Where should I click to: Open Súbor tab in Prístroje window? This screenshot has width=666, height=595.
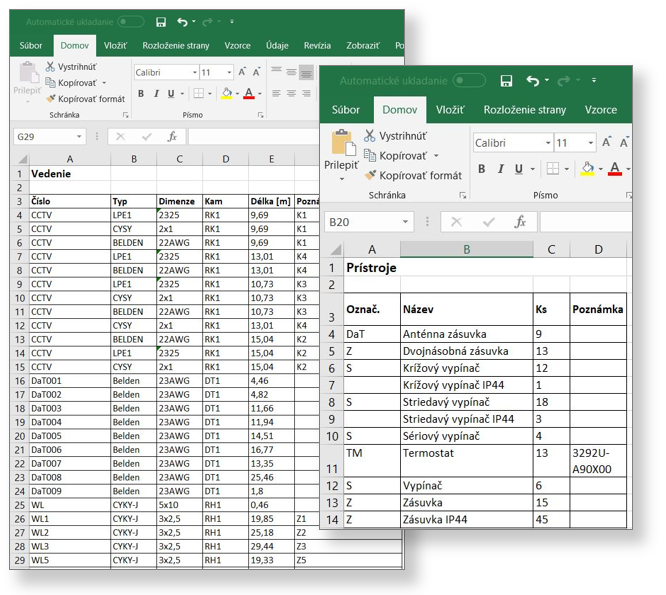pos(345,110)
